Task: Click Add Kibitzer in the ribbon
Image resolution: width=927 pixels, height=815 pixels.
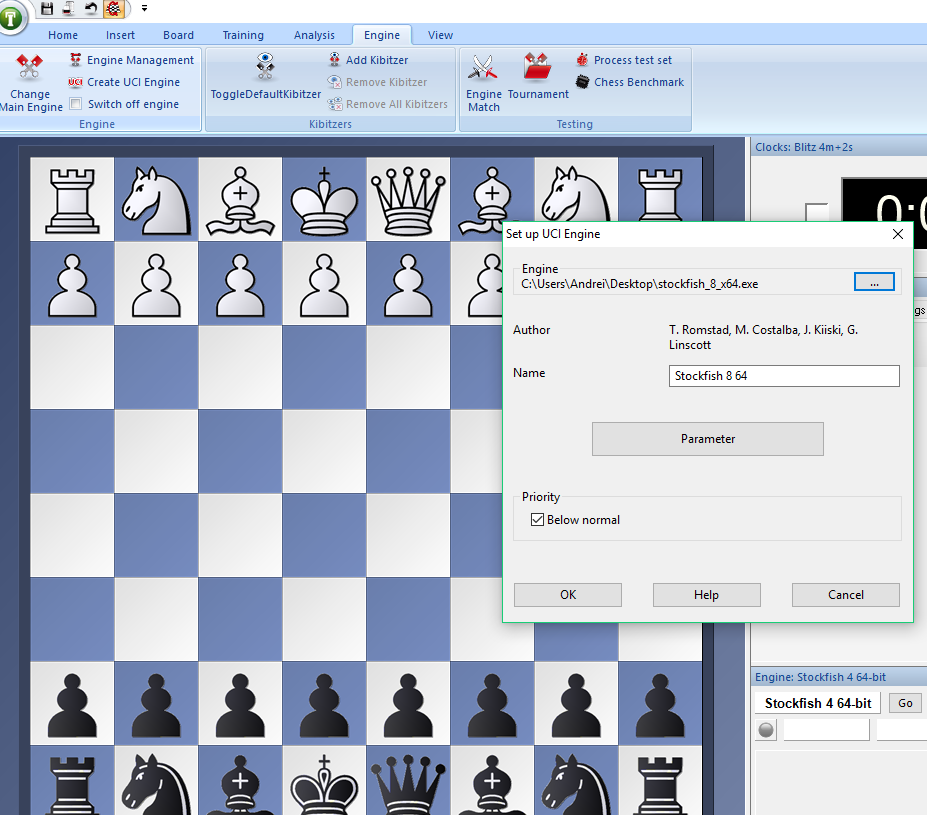Action: (376, 60)
